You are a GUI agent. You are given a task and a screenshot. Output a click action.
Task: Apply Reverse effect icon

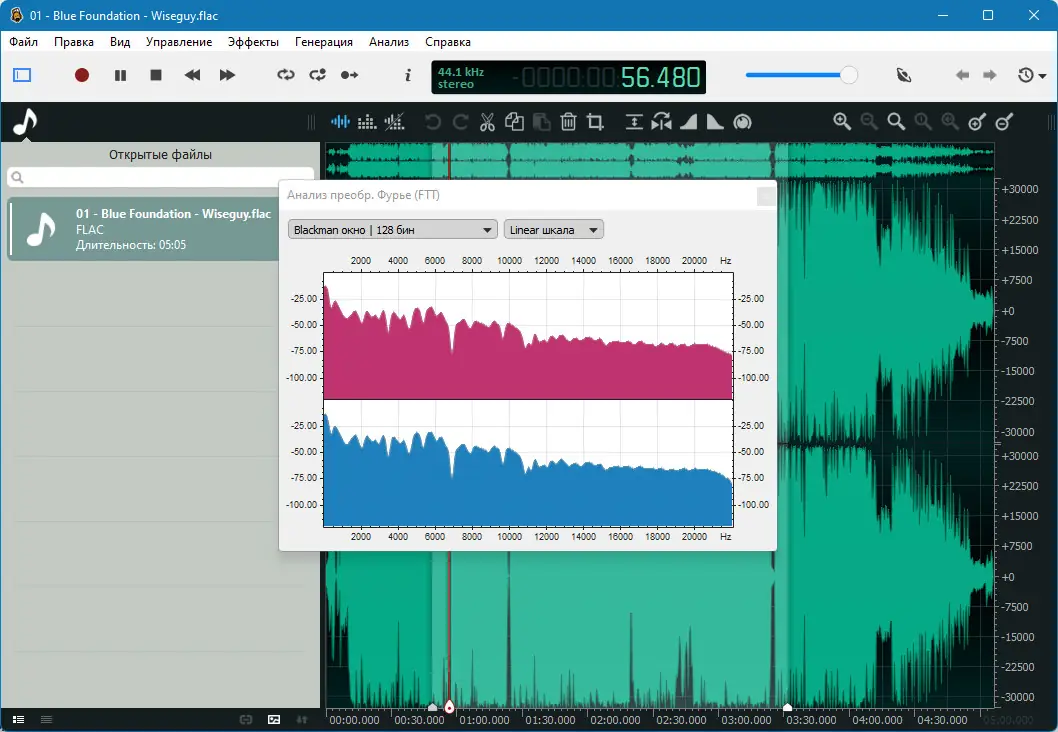(x=661, y=122)
